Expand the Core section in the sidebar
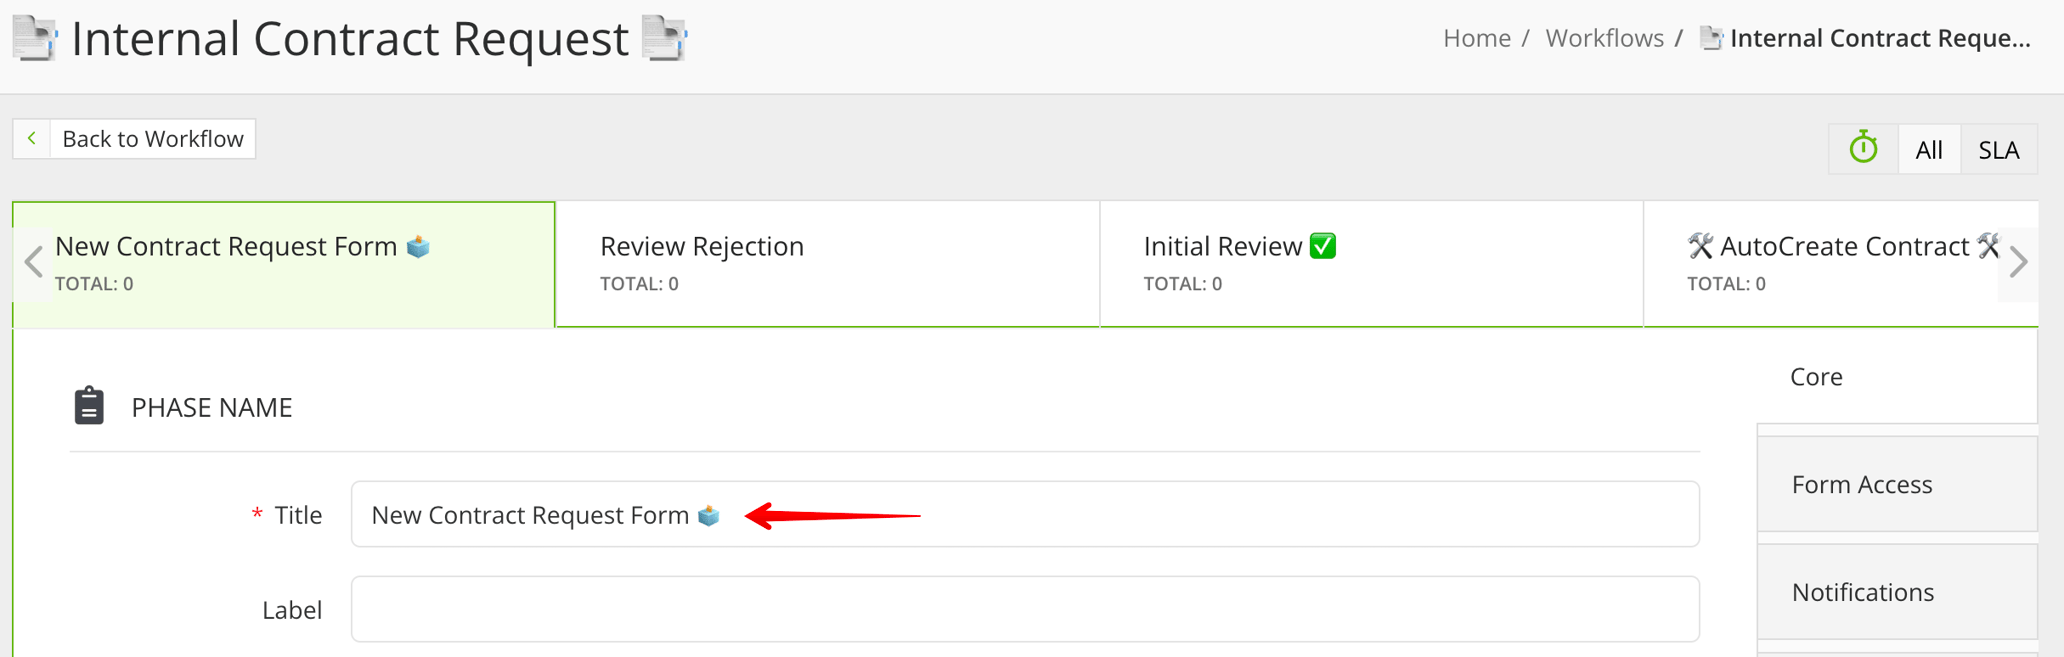The height and width of the screenshot is (657, 2064). [1816, 376]
